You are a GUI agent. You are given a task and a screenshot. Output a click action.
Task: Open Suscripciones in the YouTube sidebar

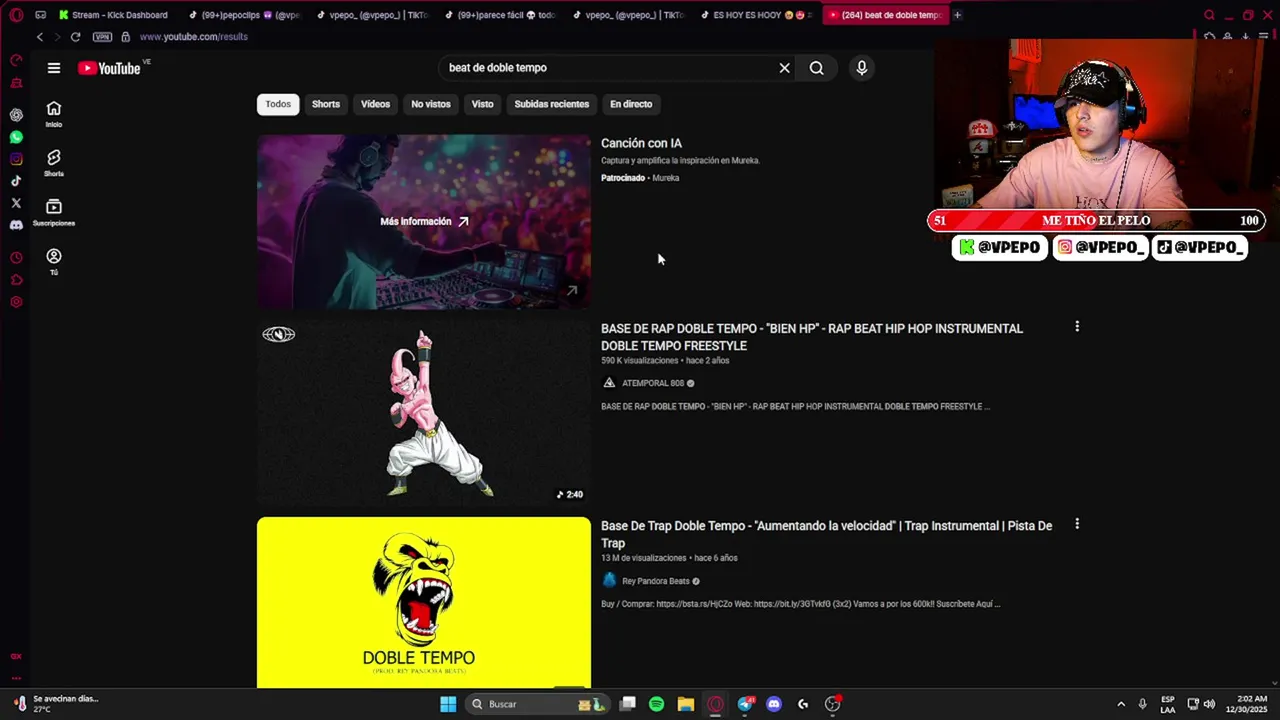coord(54,212)
